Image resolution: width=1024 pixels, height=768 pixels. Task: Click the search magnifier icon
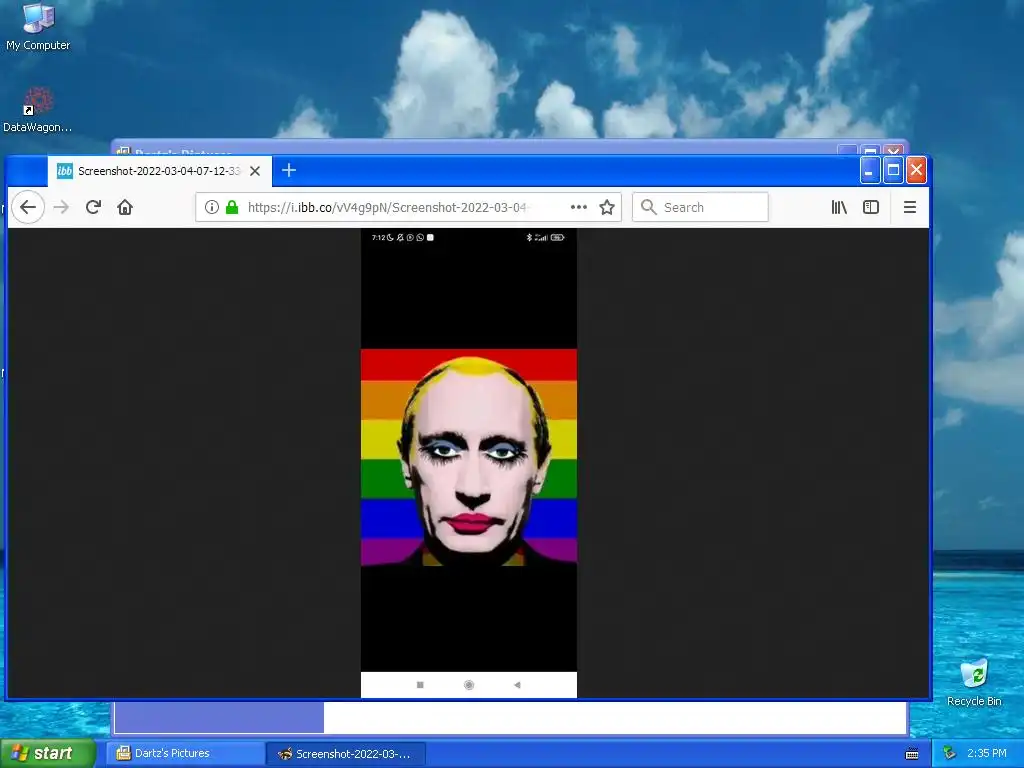tap(648, 207)
